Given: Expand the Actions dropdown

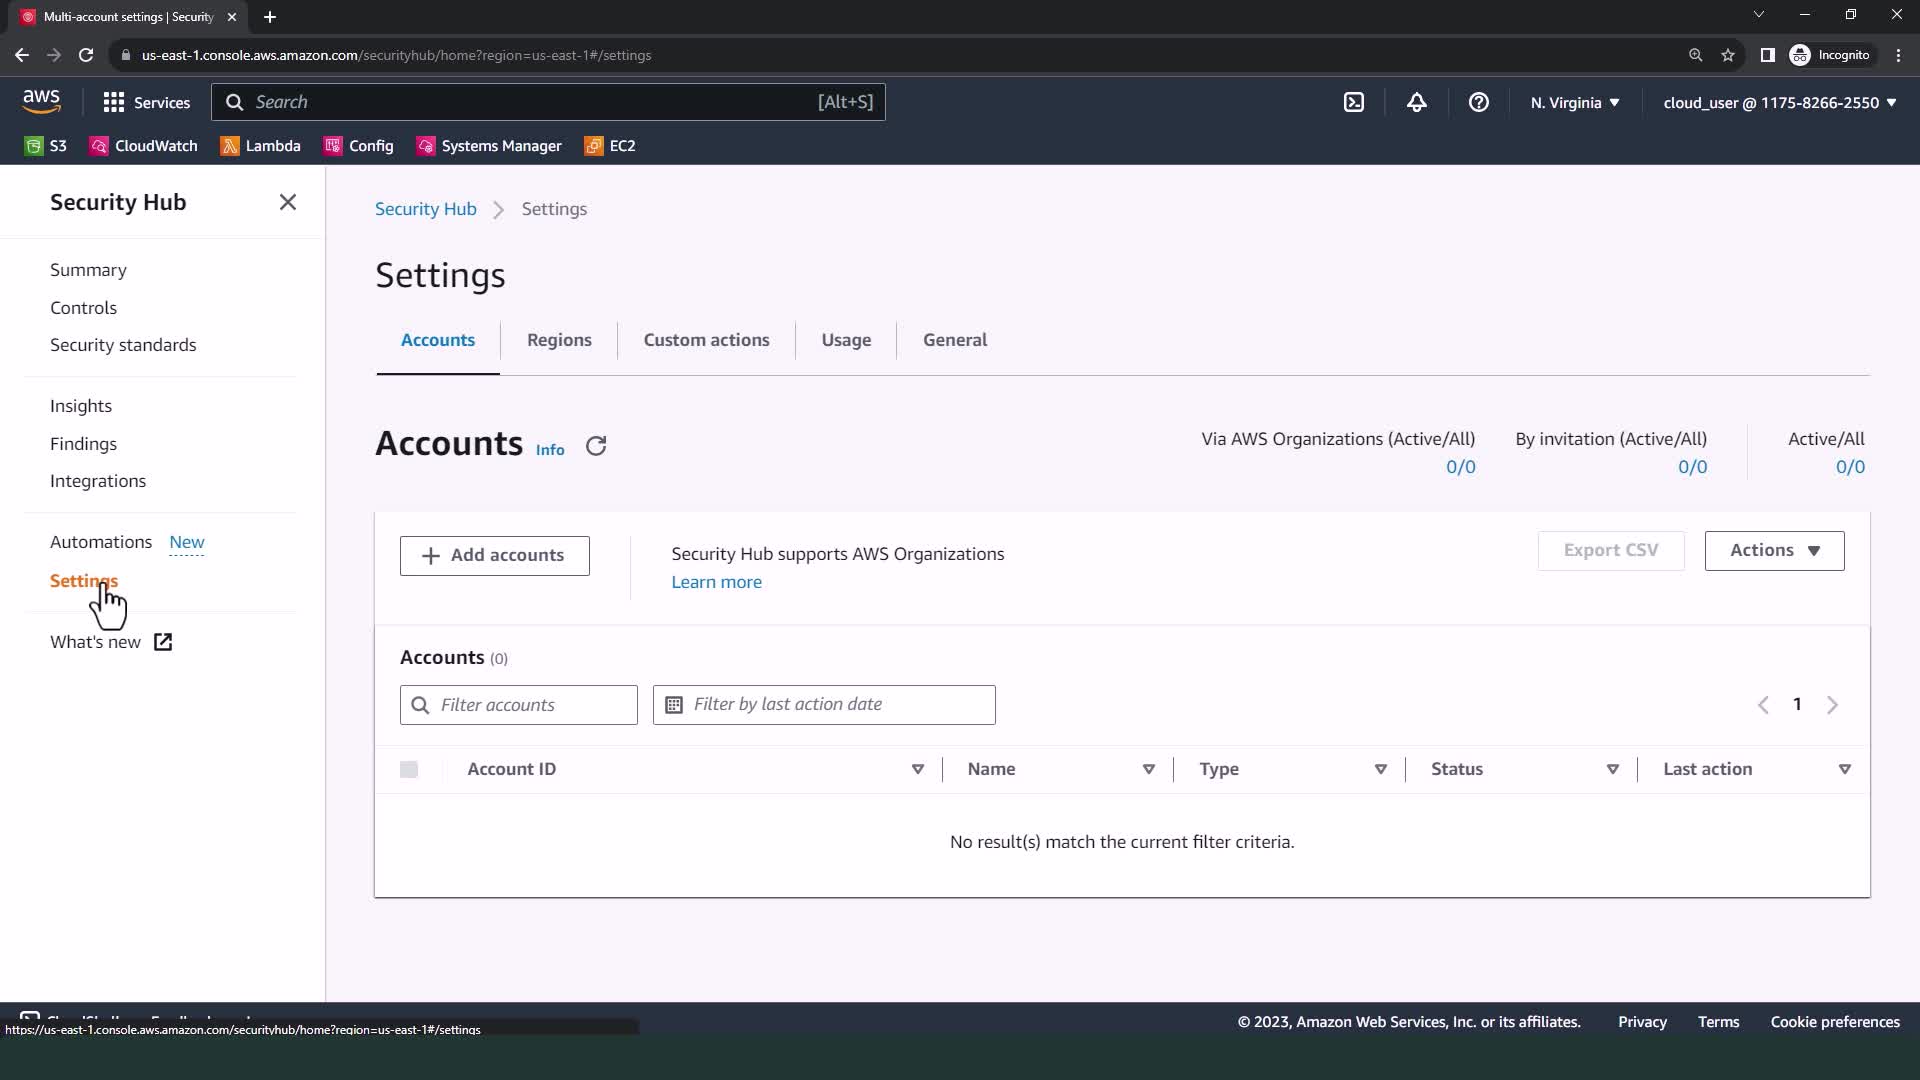Looking at the screenshot, I should 1774,551.
